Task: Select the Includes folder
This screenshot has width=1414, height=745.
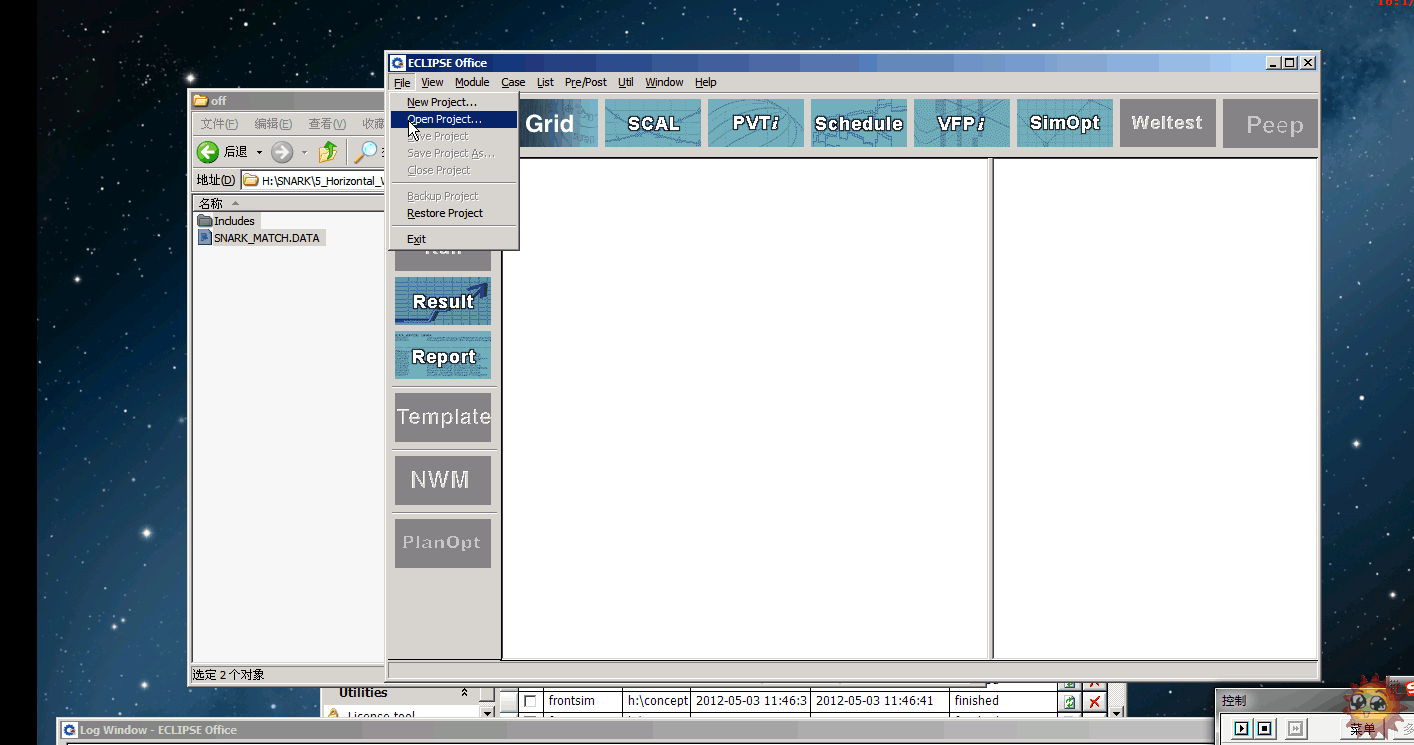Action: point(227,221)
